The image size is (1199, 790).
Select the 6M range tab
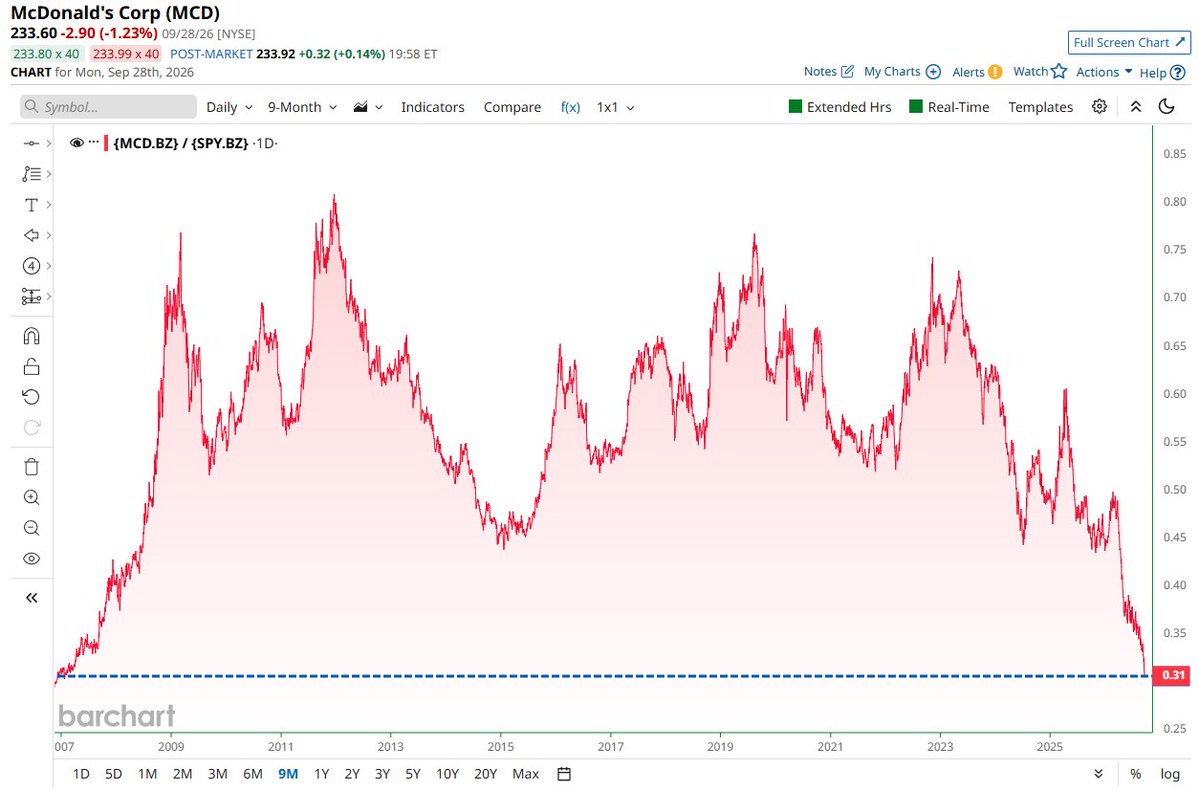[x=253, y=774]
